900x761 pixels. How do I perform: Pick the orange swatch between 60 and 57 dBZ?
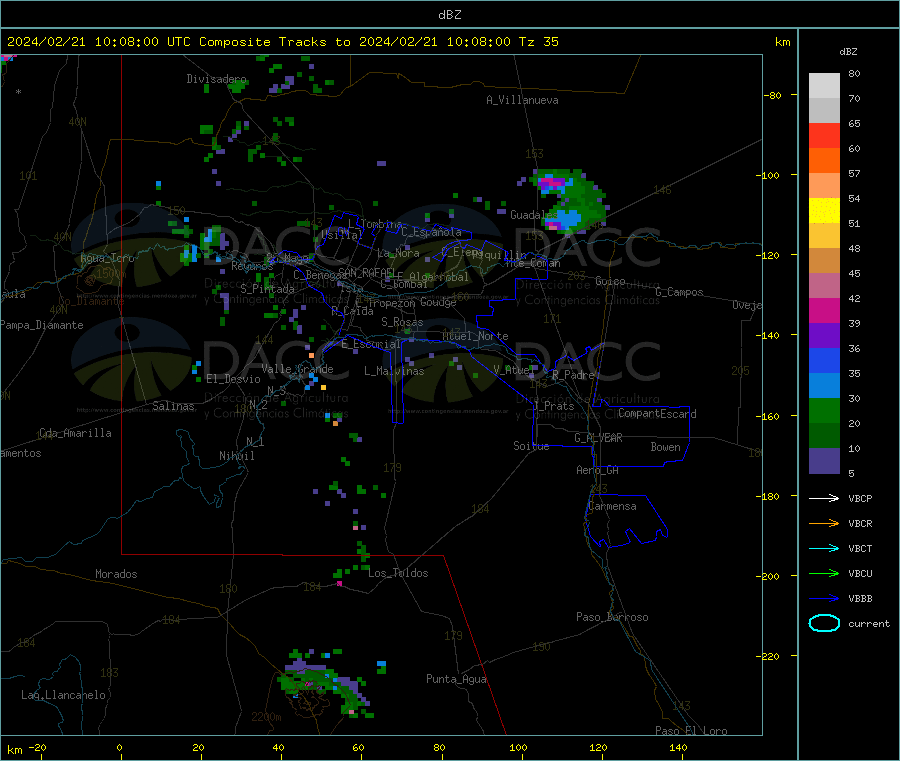824,161
